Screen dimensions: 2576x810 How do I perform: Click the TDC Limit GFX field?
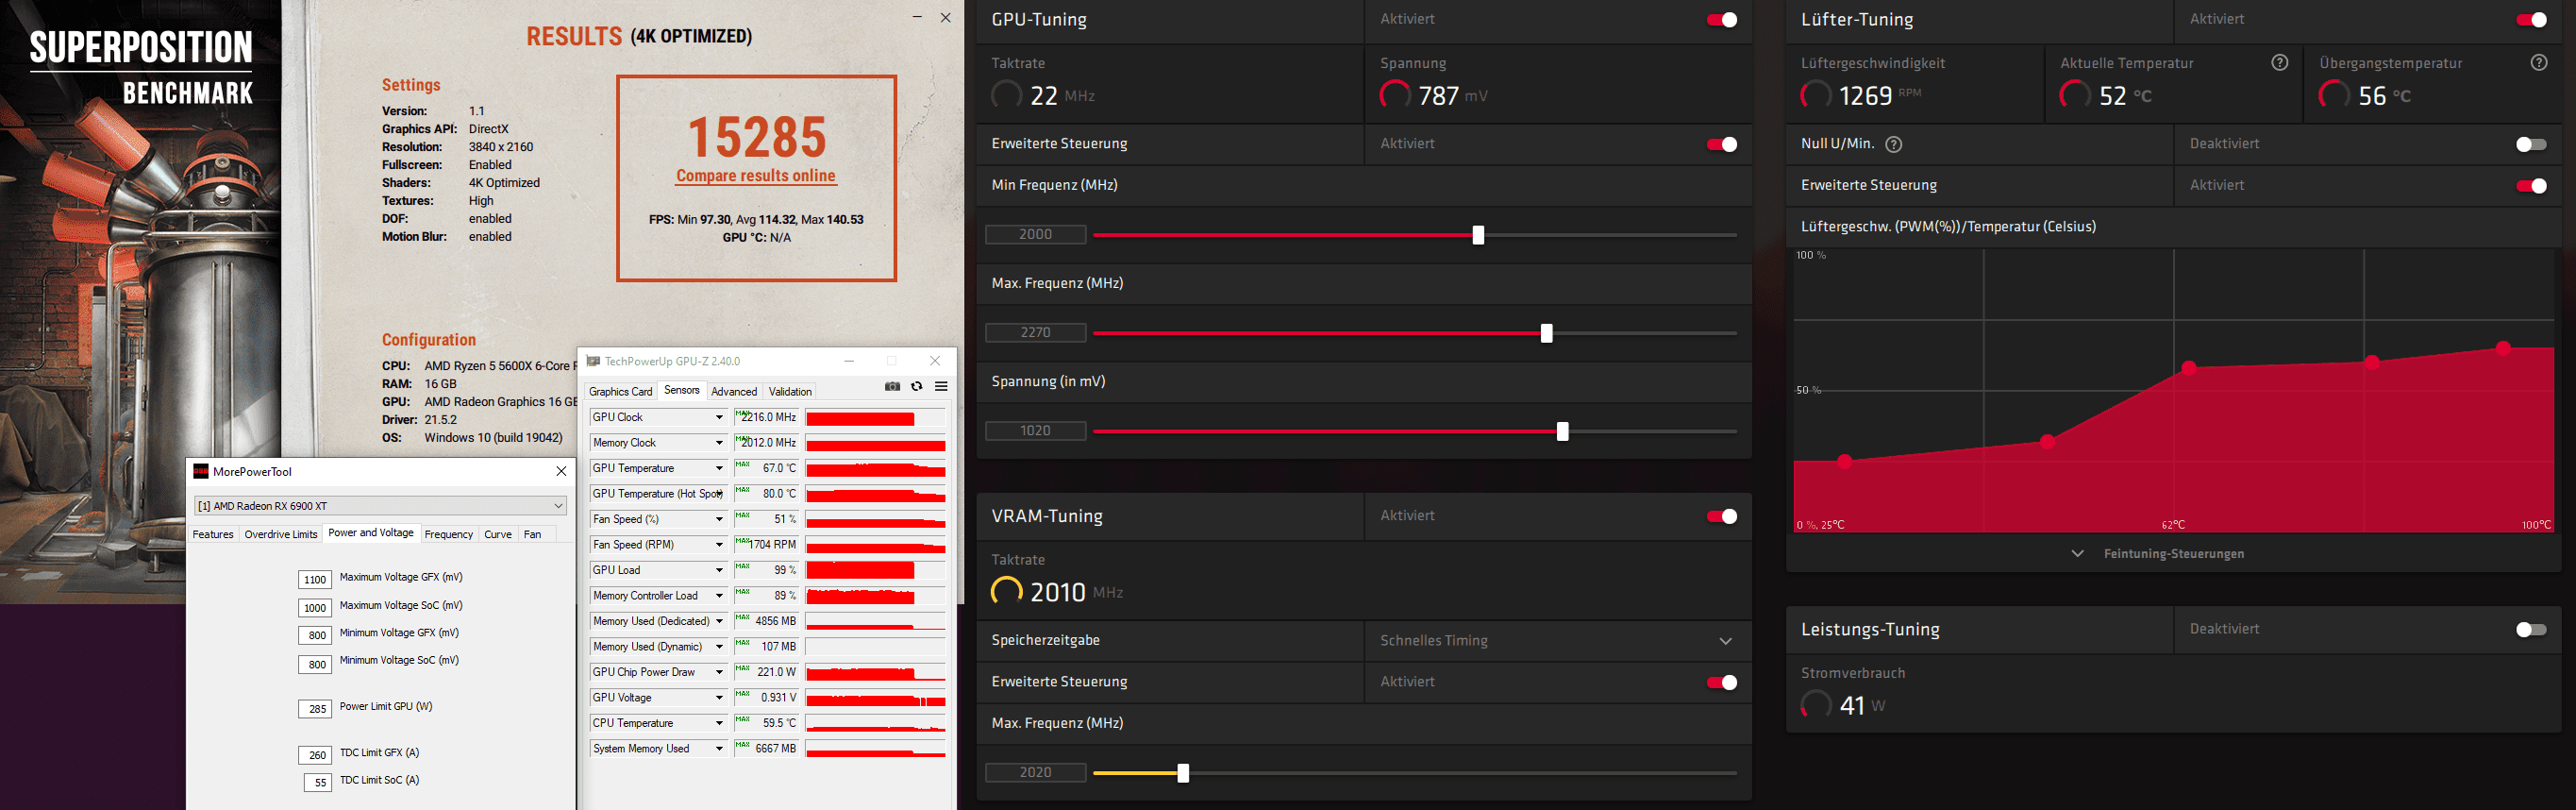point(315,755)
